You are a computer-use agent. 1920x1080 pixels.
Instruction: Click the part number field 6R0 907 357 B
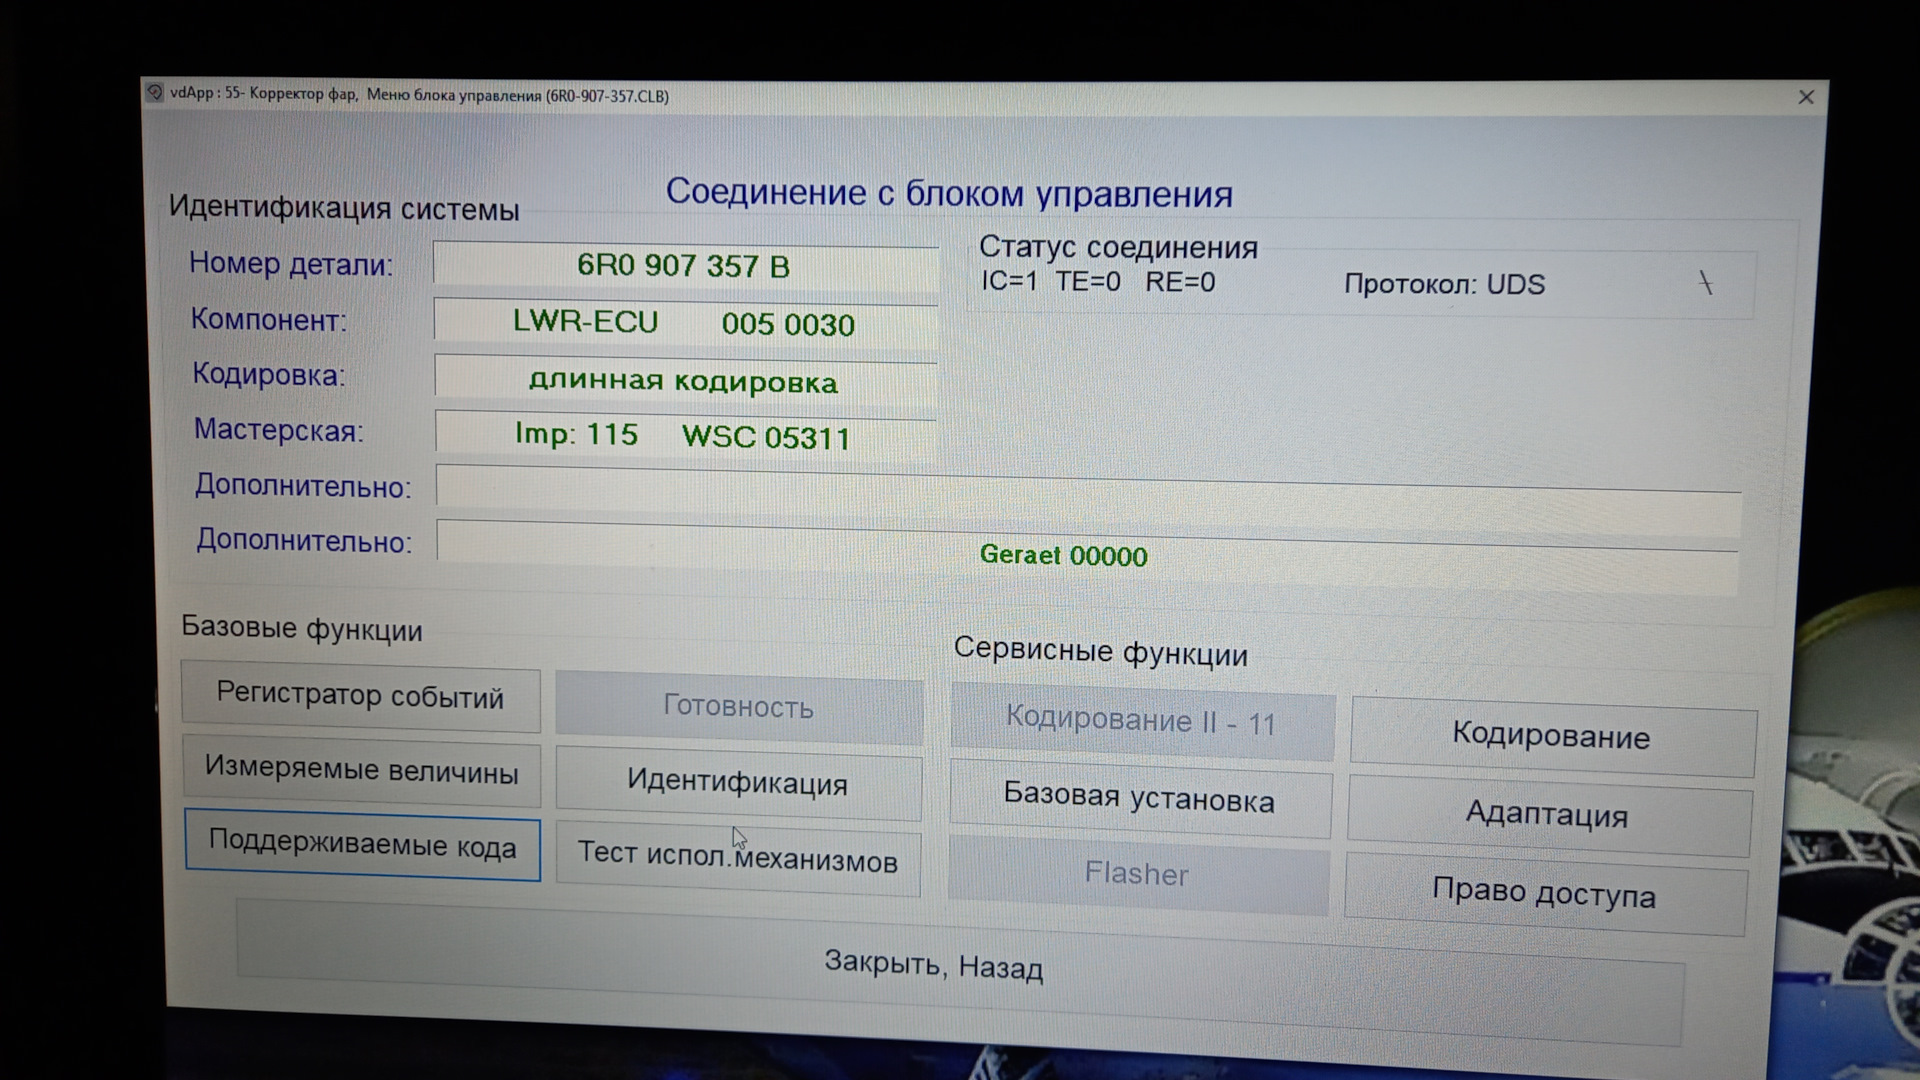click(x=685, y=268)
